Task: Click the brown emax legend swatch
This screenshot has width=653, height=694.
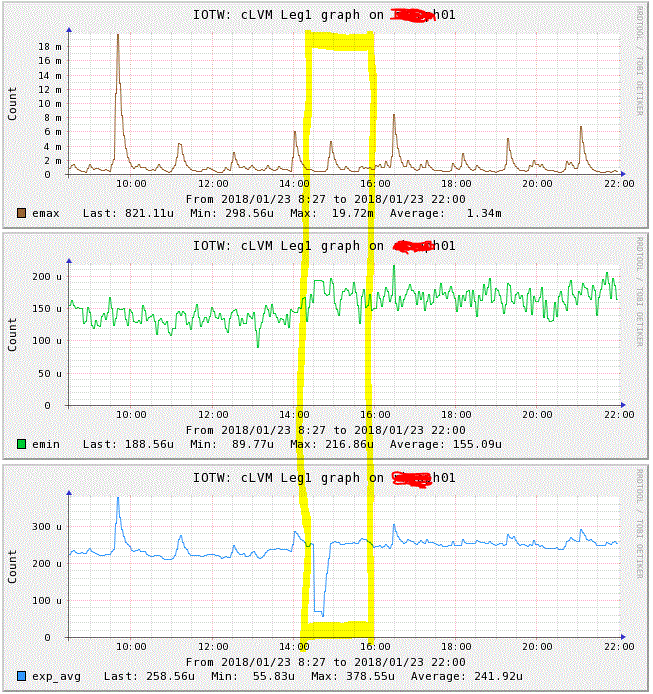Action: (21, 213)
